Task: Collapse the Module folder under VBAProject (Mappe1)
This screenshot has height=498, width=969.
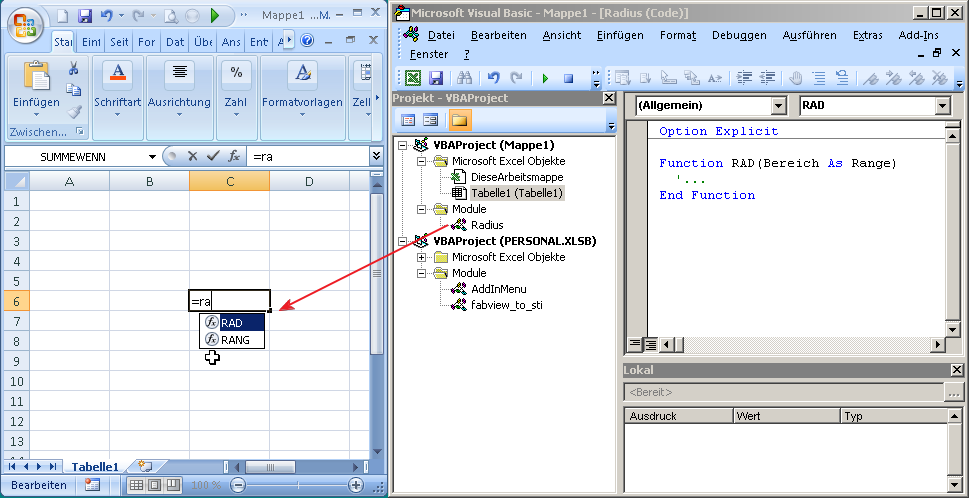Action: (x=422, y=209)
